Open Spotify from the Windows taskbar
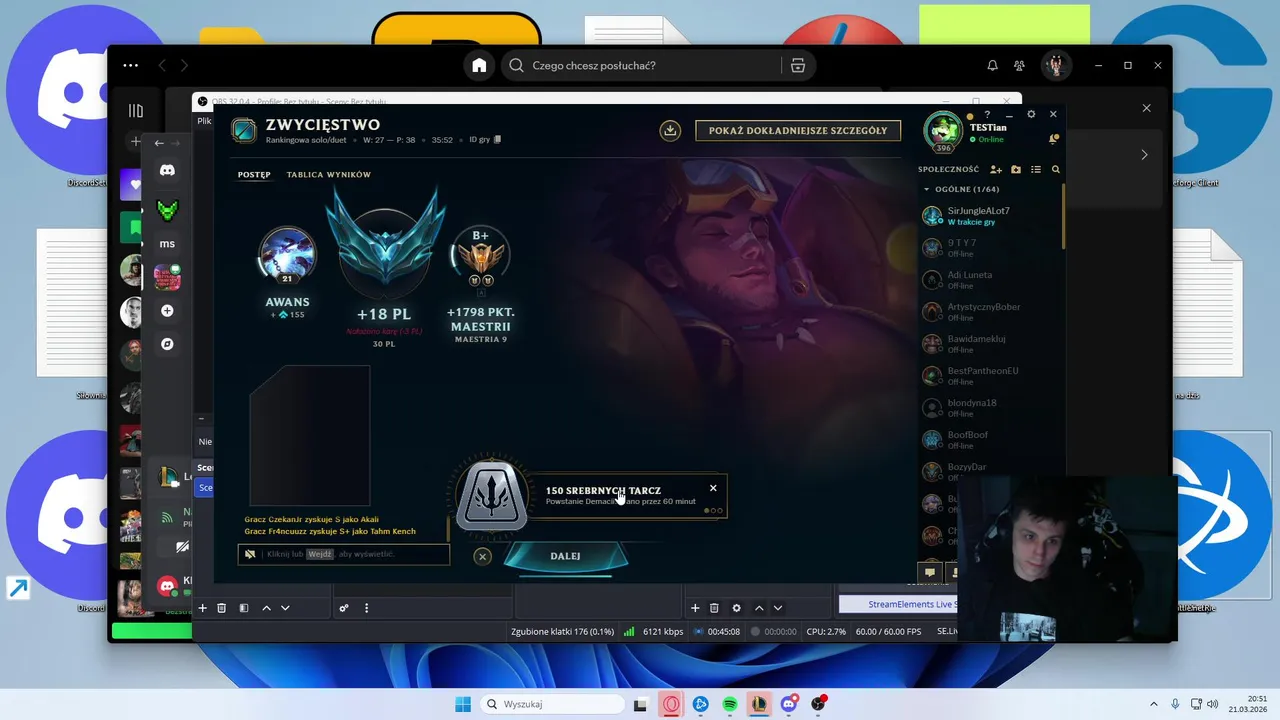This screenshot has width=1280, height=720. 730,704
